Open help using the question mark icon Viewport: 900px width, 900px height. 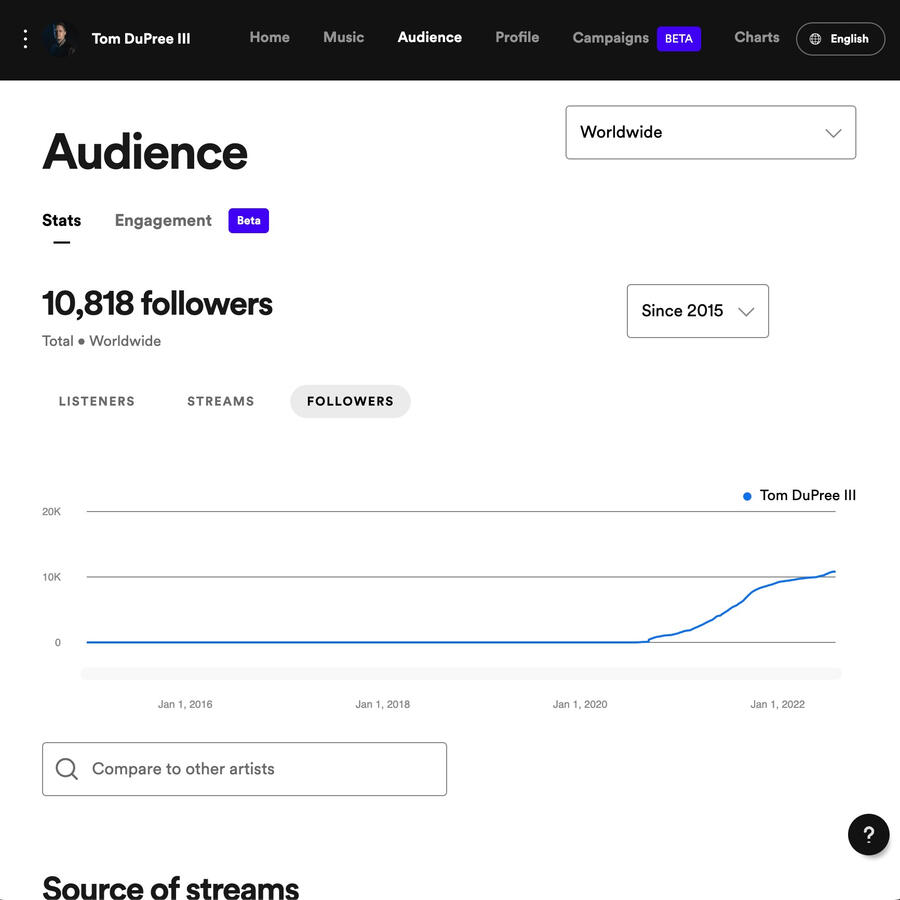pyautogui.click(x=868, y=834)
